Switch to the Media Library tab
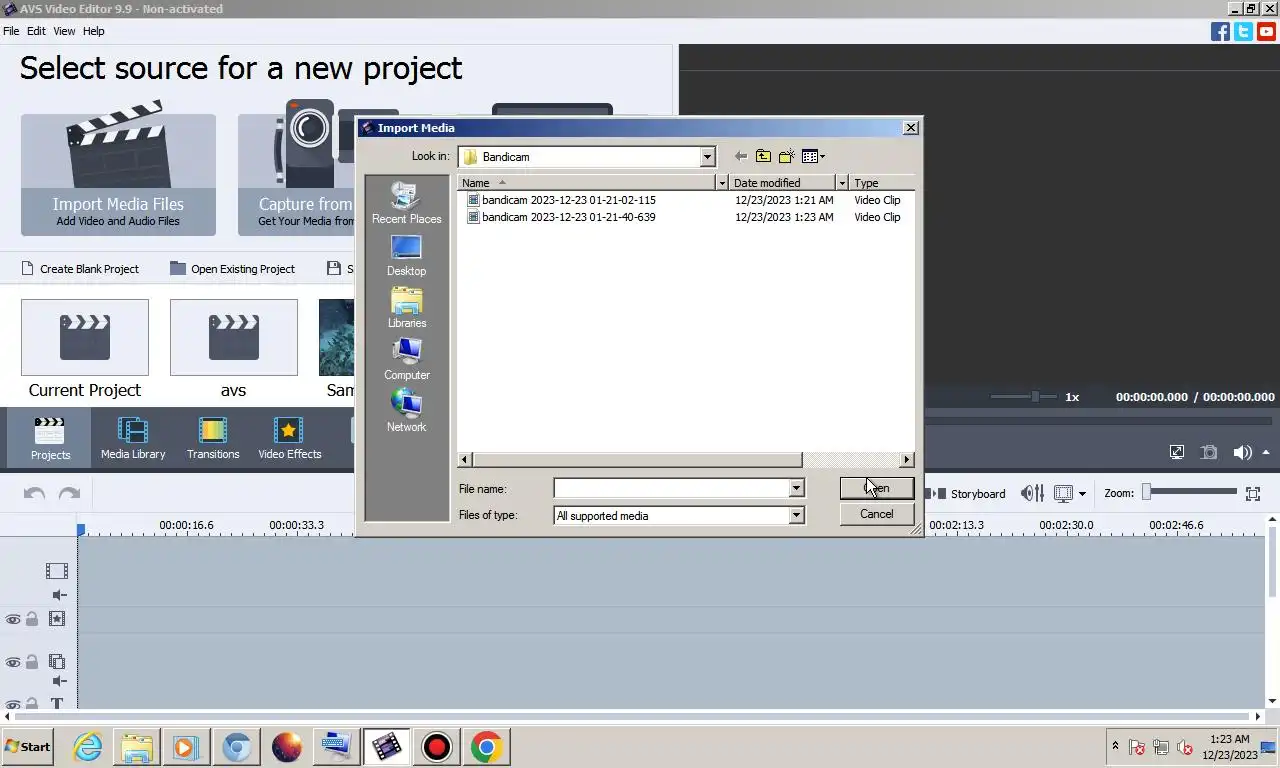Viewport: 1280px width, 768px height. click(x=133, y=438)
